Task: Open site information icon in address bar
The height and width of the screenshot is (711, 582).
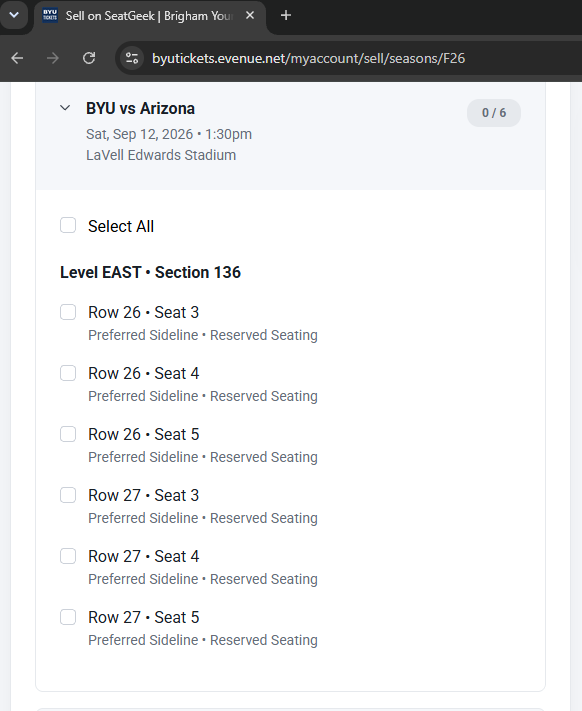Action: pos(132,58)
